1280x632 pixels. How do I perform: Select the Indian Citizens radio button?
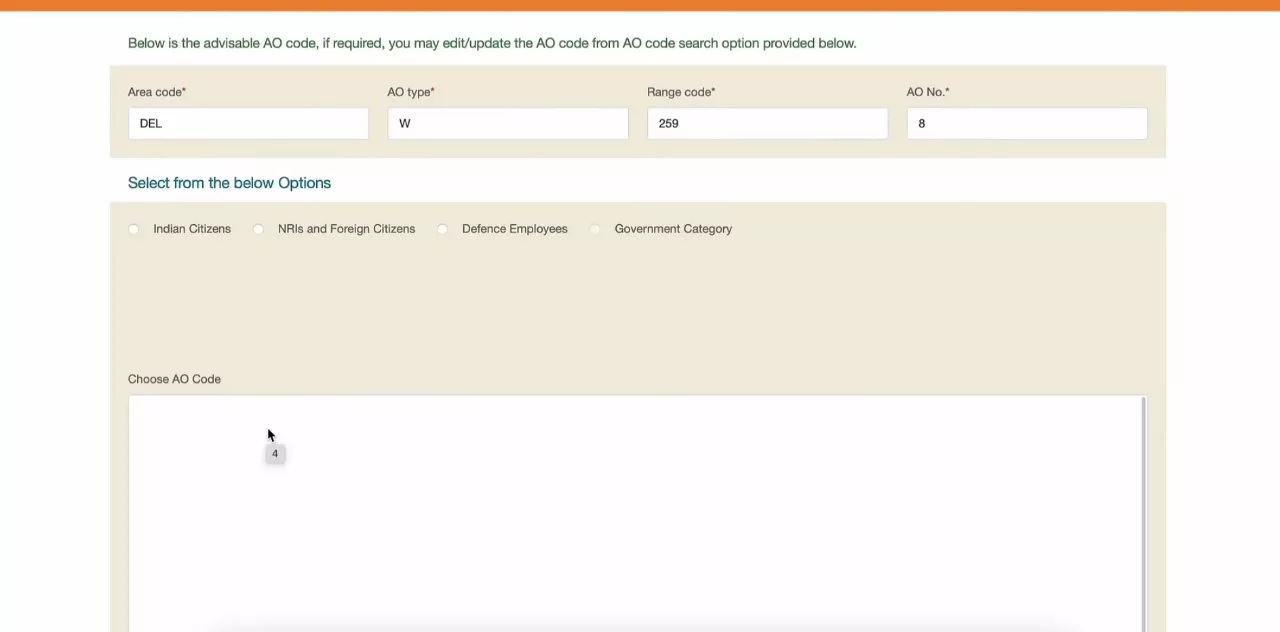(133, 229)
